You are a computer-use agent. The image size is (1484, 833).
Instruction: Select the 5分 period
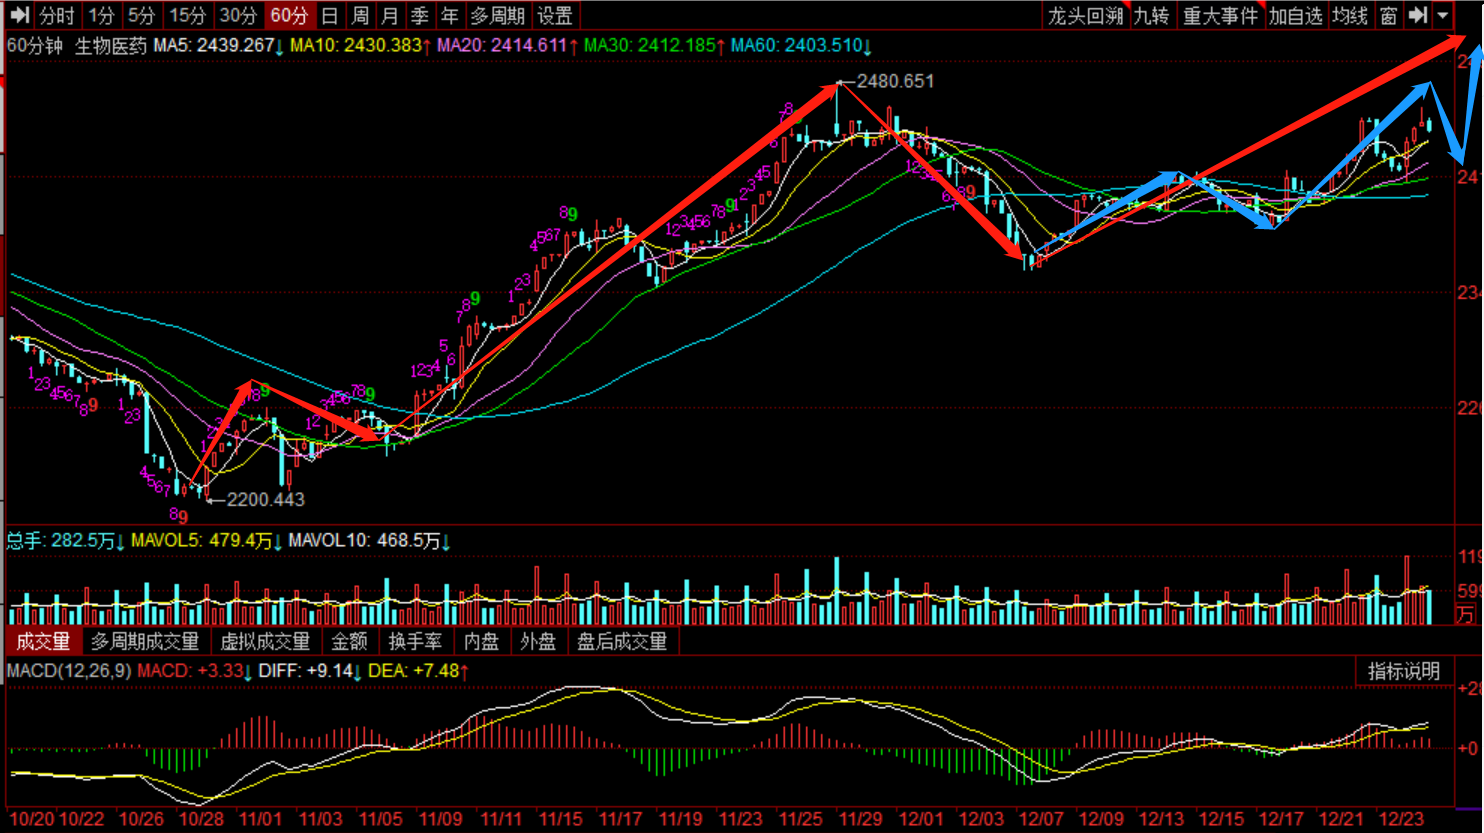[142, 15]
